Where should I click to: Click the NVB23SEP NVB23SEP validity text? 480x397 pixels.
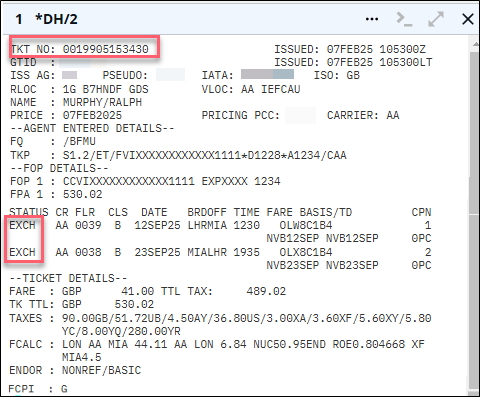[322, 265]
